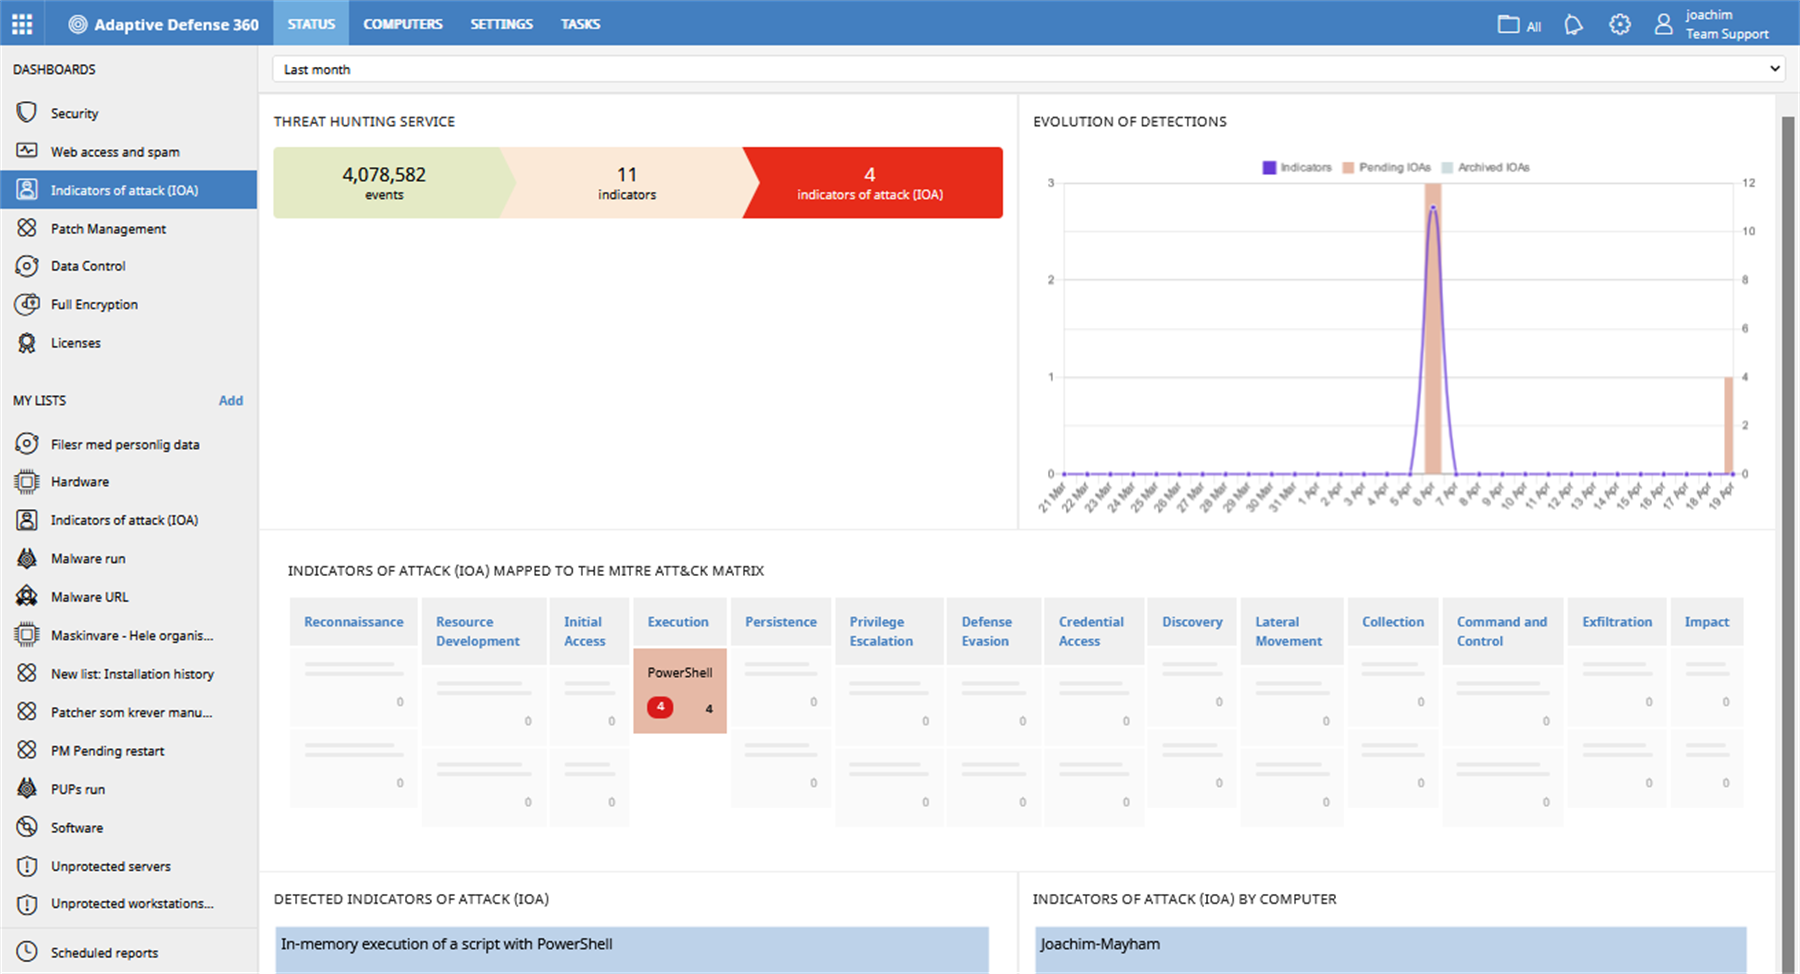
Task: Select the Joachim-Mayham computer bar
Action: point(1391,949)
